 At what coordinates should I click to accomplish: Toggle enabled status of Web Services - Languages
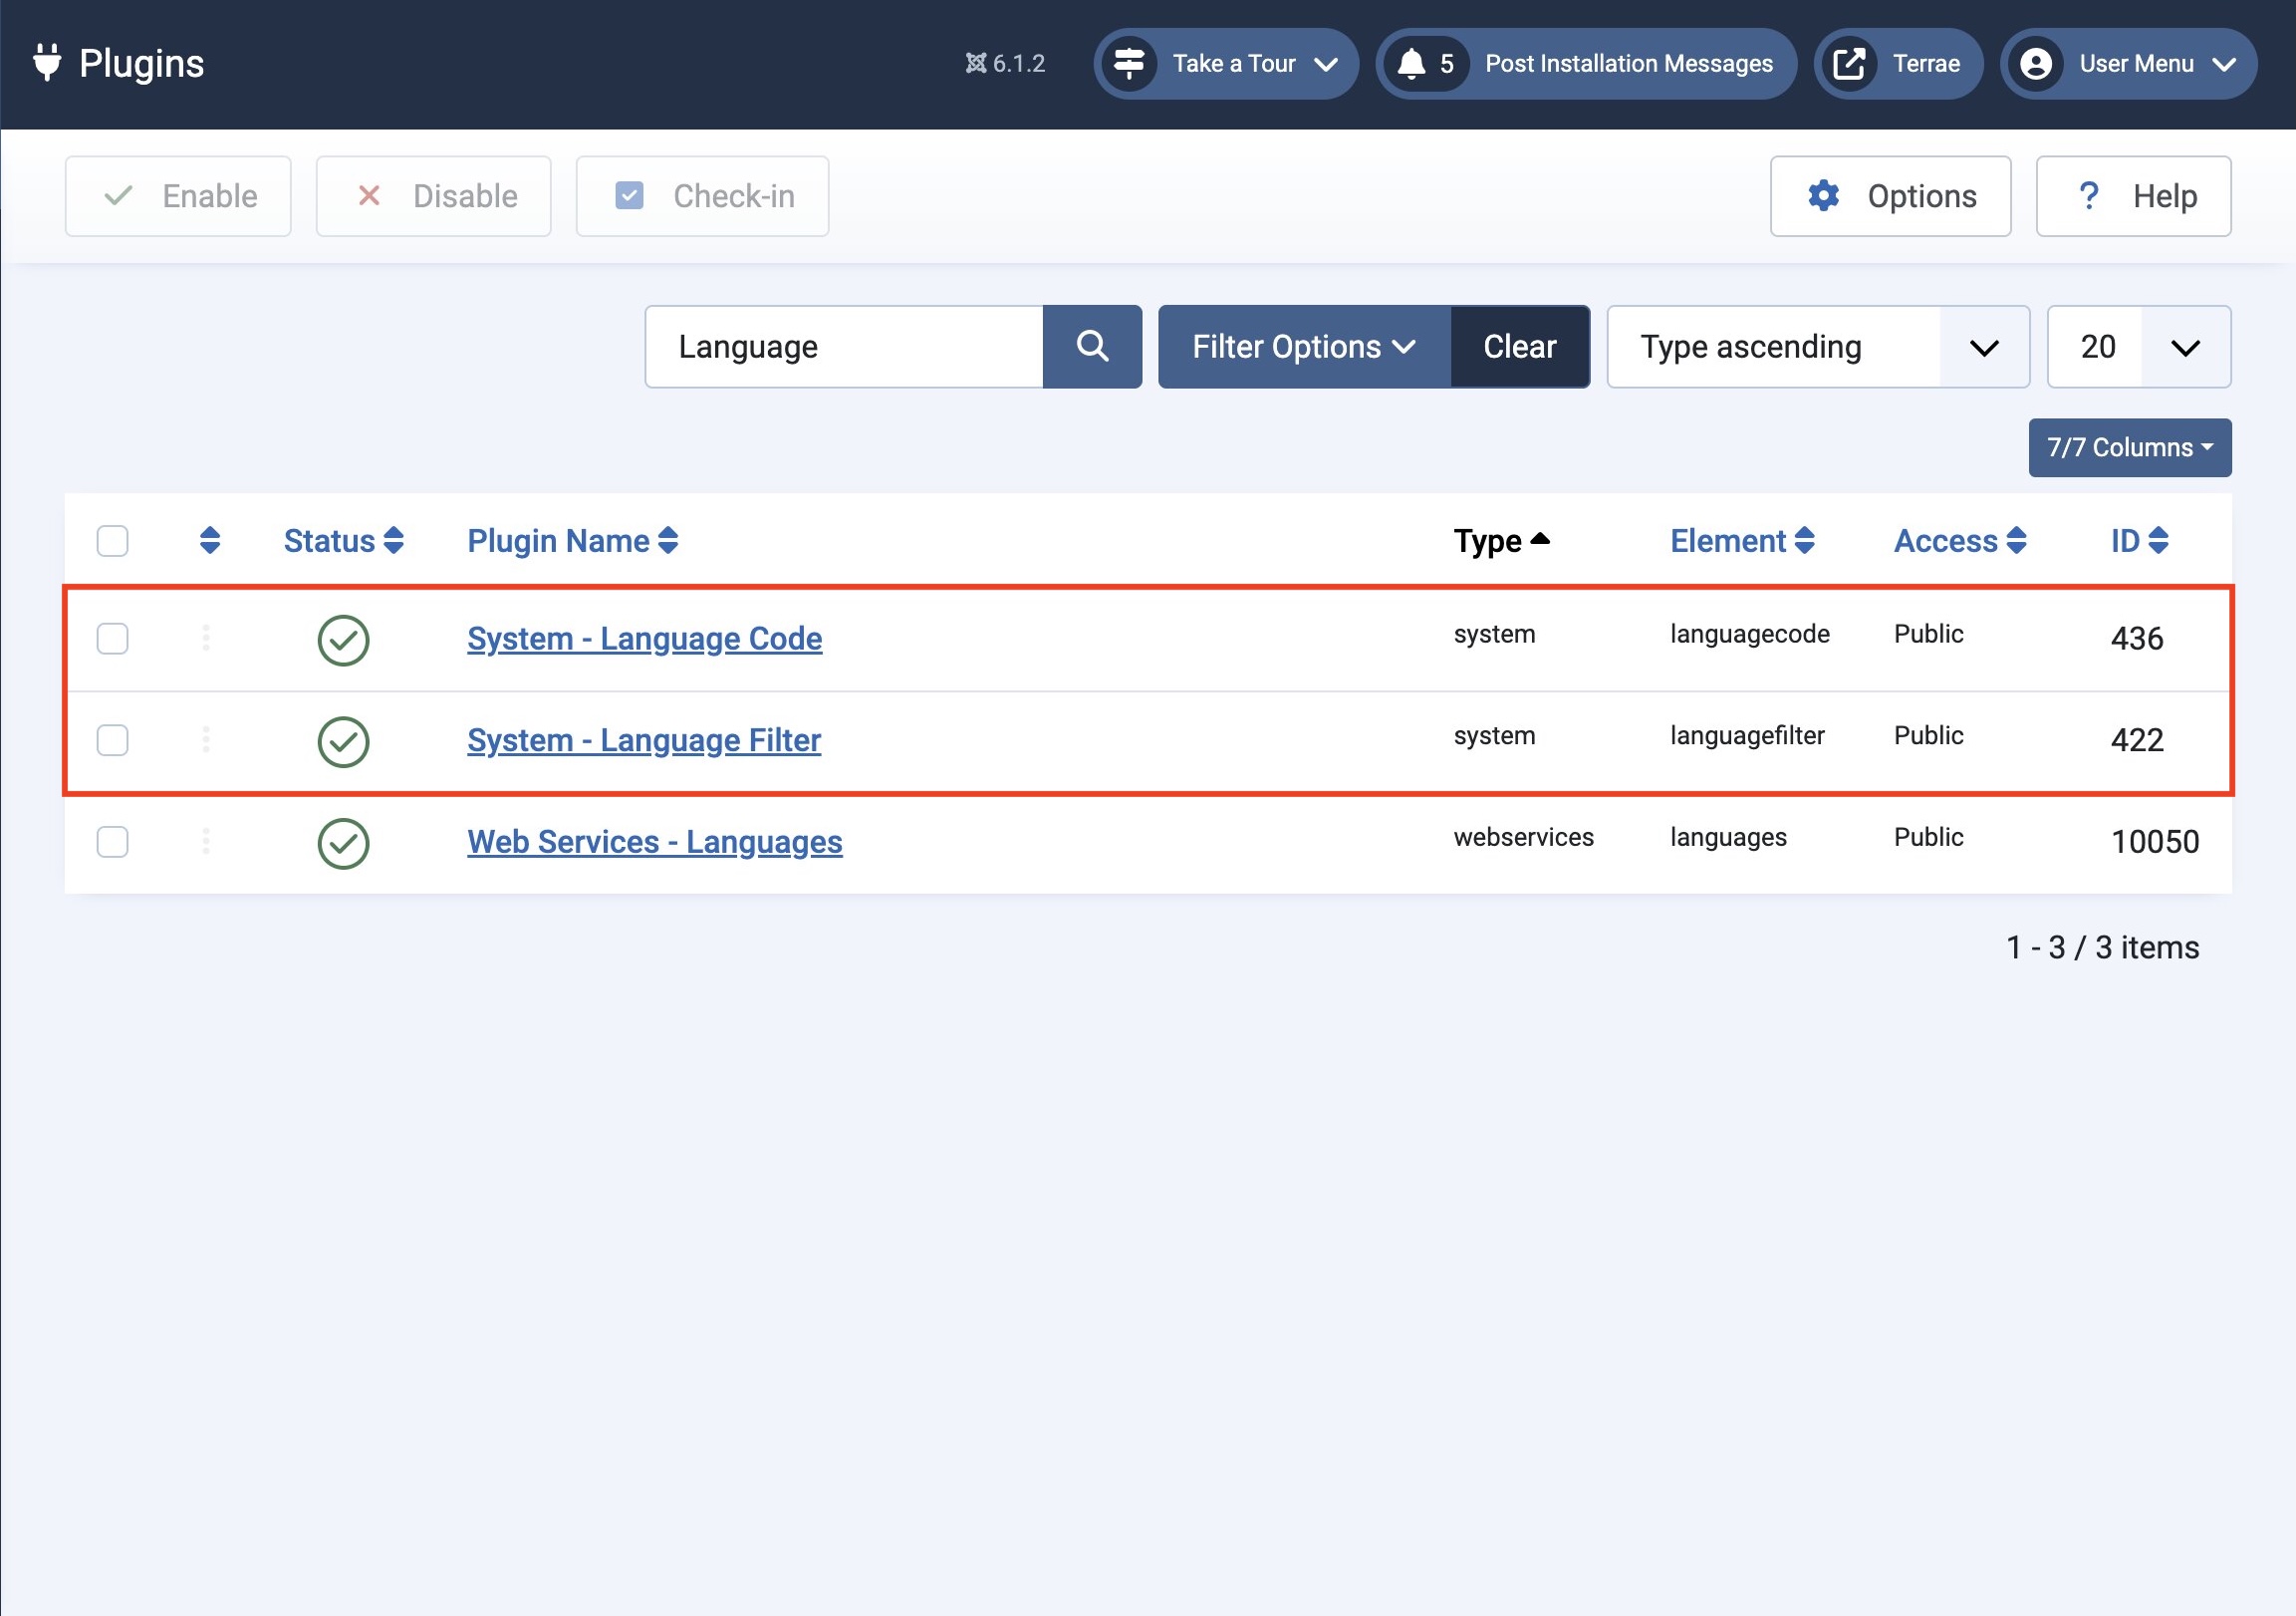[343, 843]
